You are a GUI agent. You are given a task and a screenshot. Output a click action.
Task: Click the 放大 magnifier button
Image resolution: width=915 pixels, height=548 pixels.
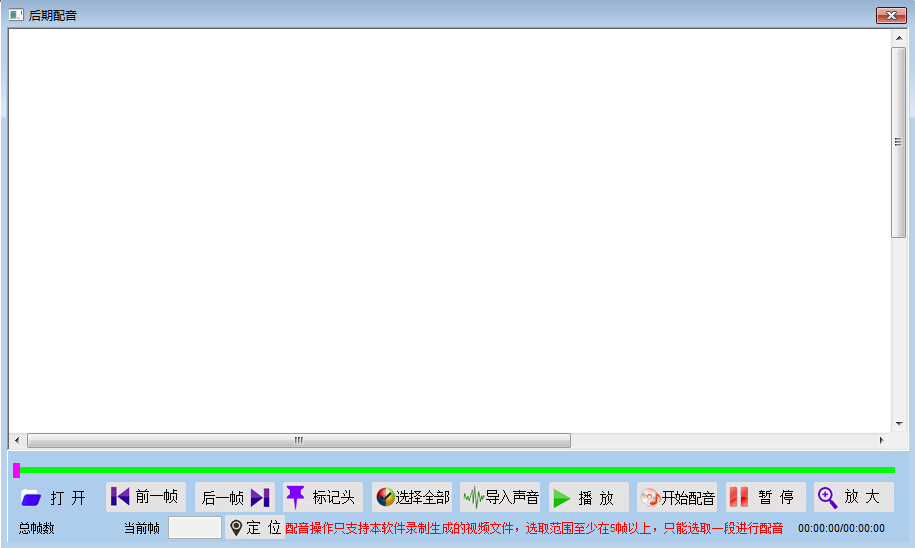854,497
